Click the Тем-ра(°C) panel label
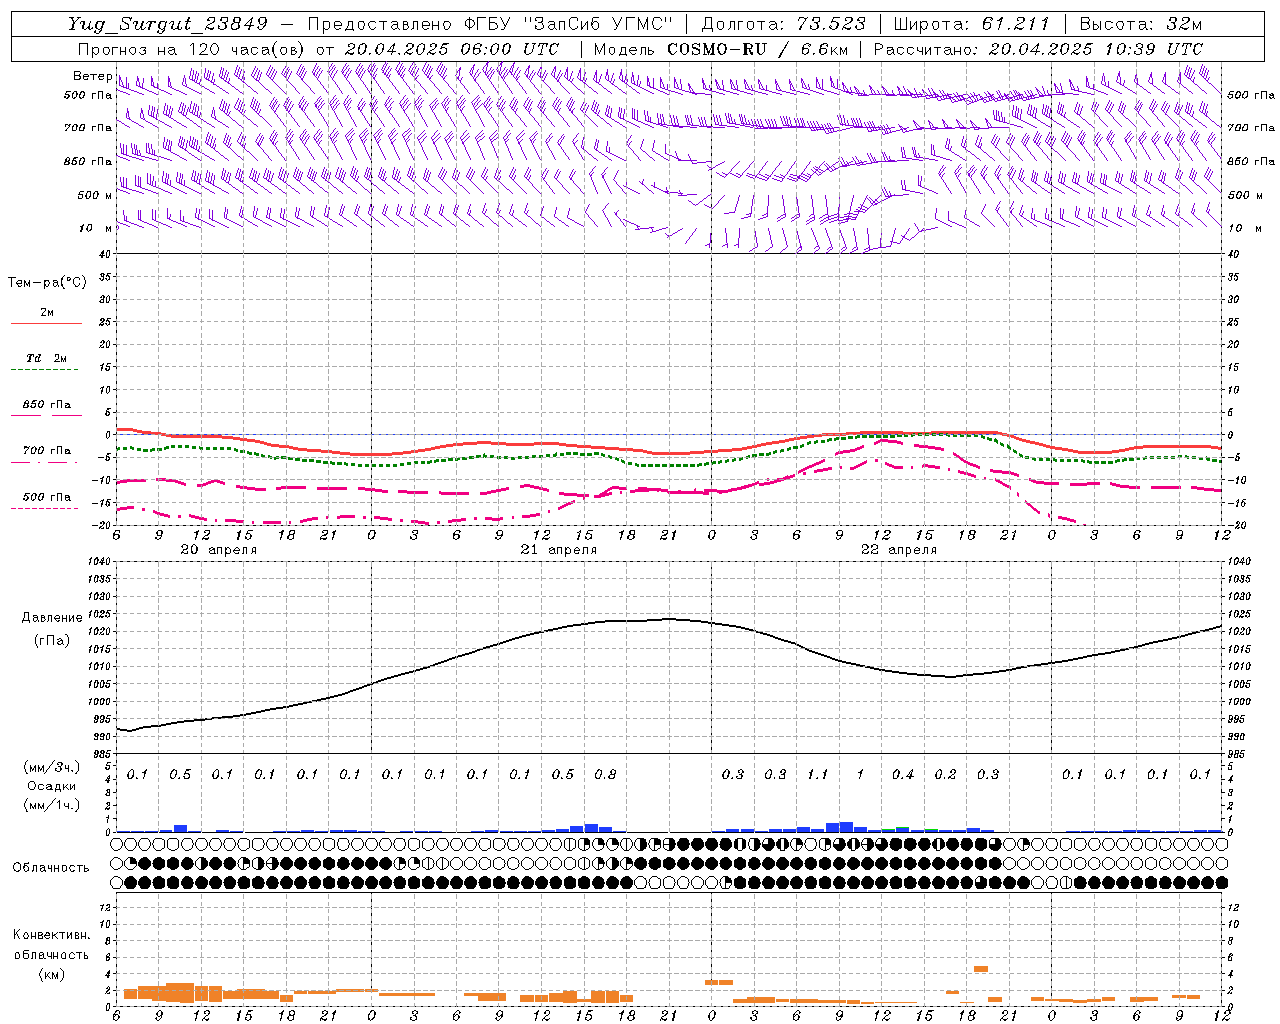Image resolution: width=1280 pixels, height=1024 pixels. [x=47, y=283]
